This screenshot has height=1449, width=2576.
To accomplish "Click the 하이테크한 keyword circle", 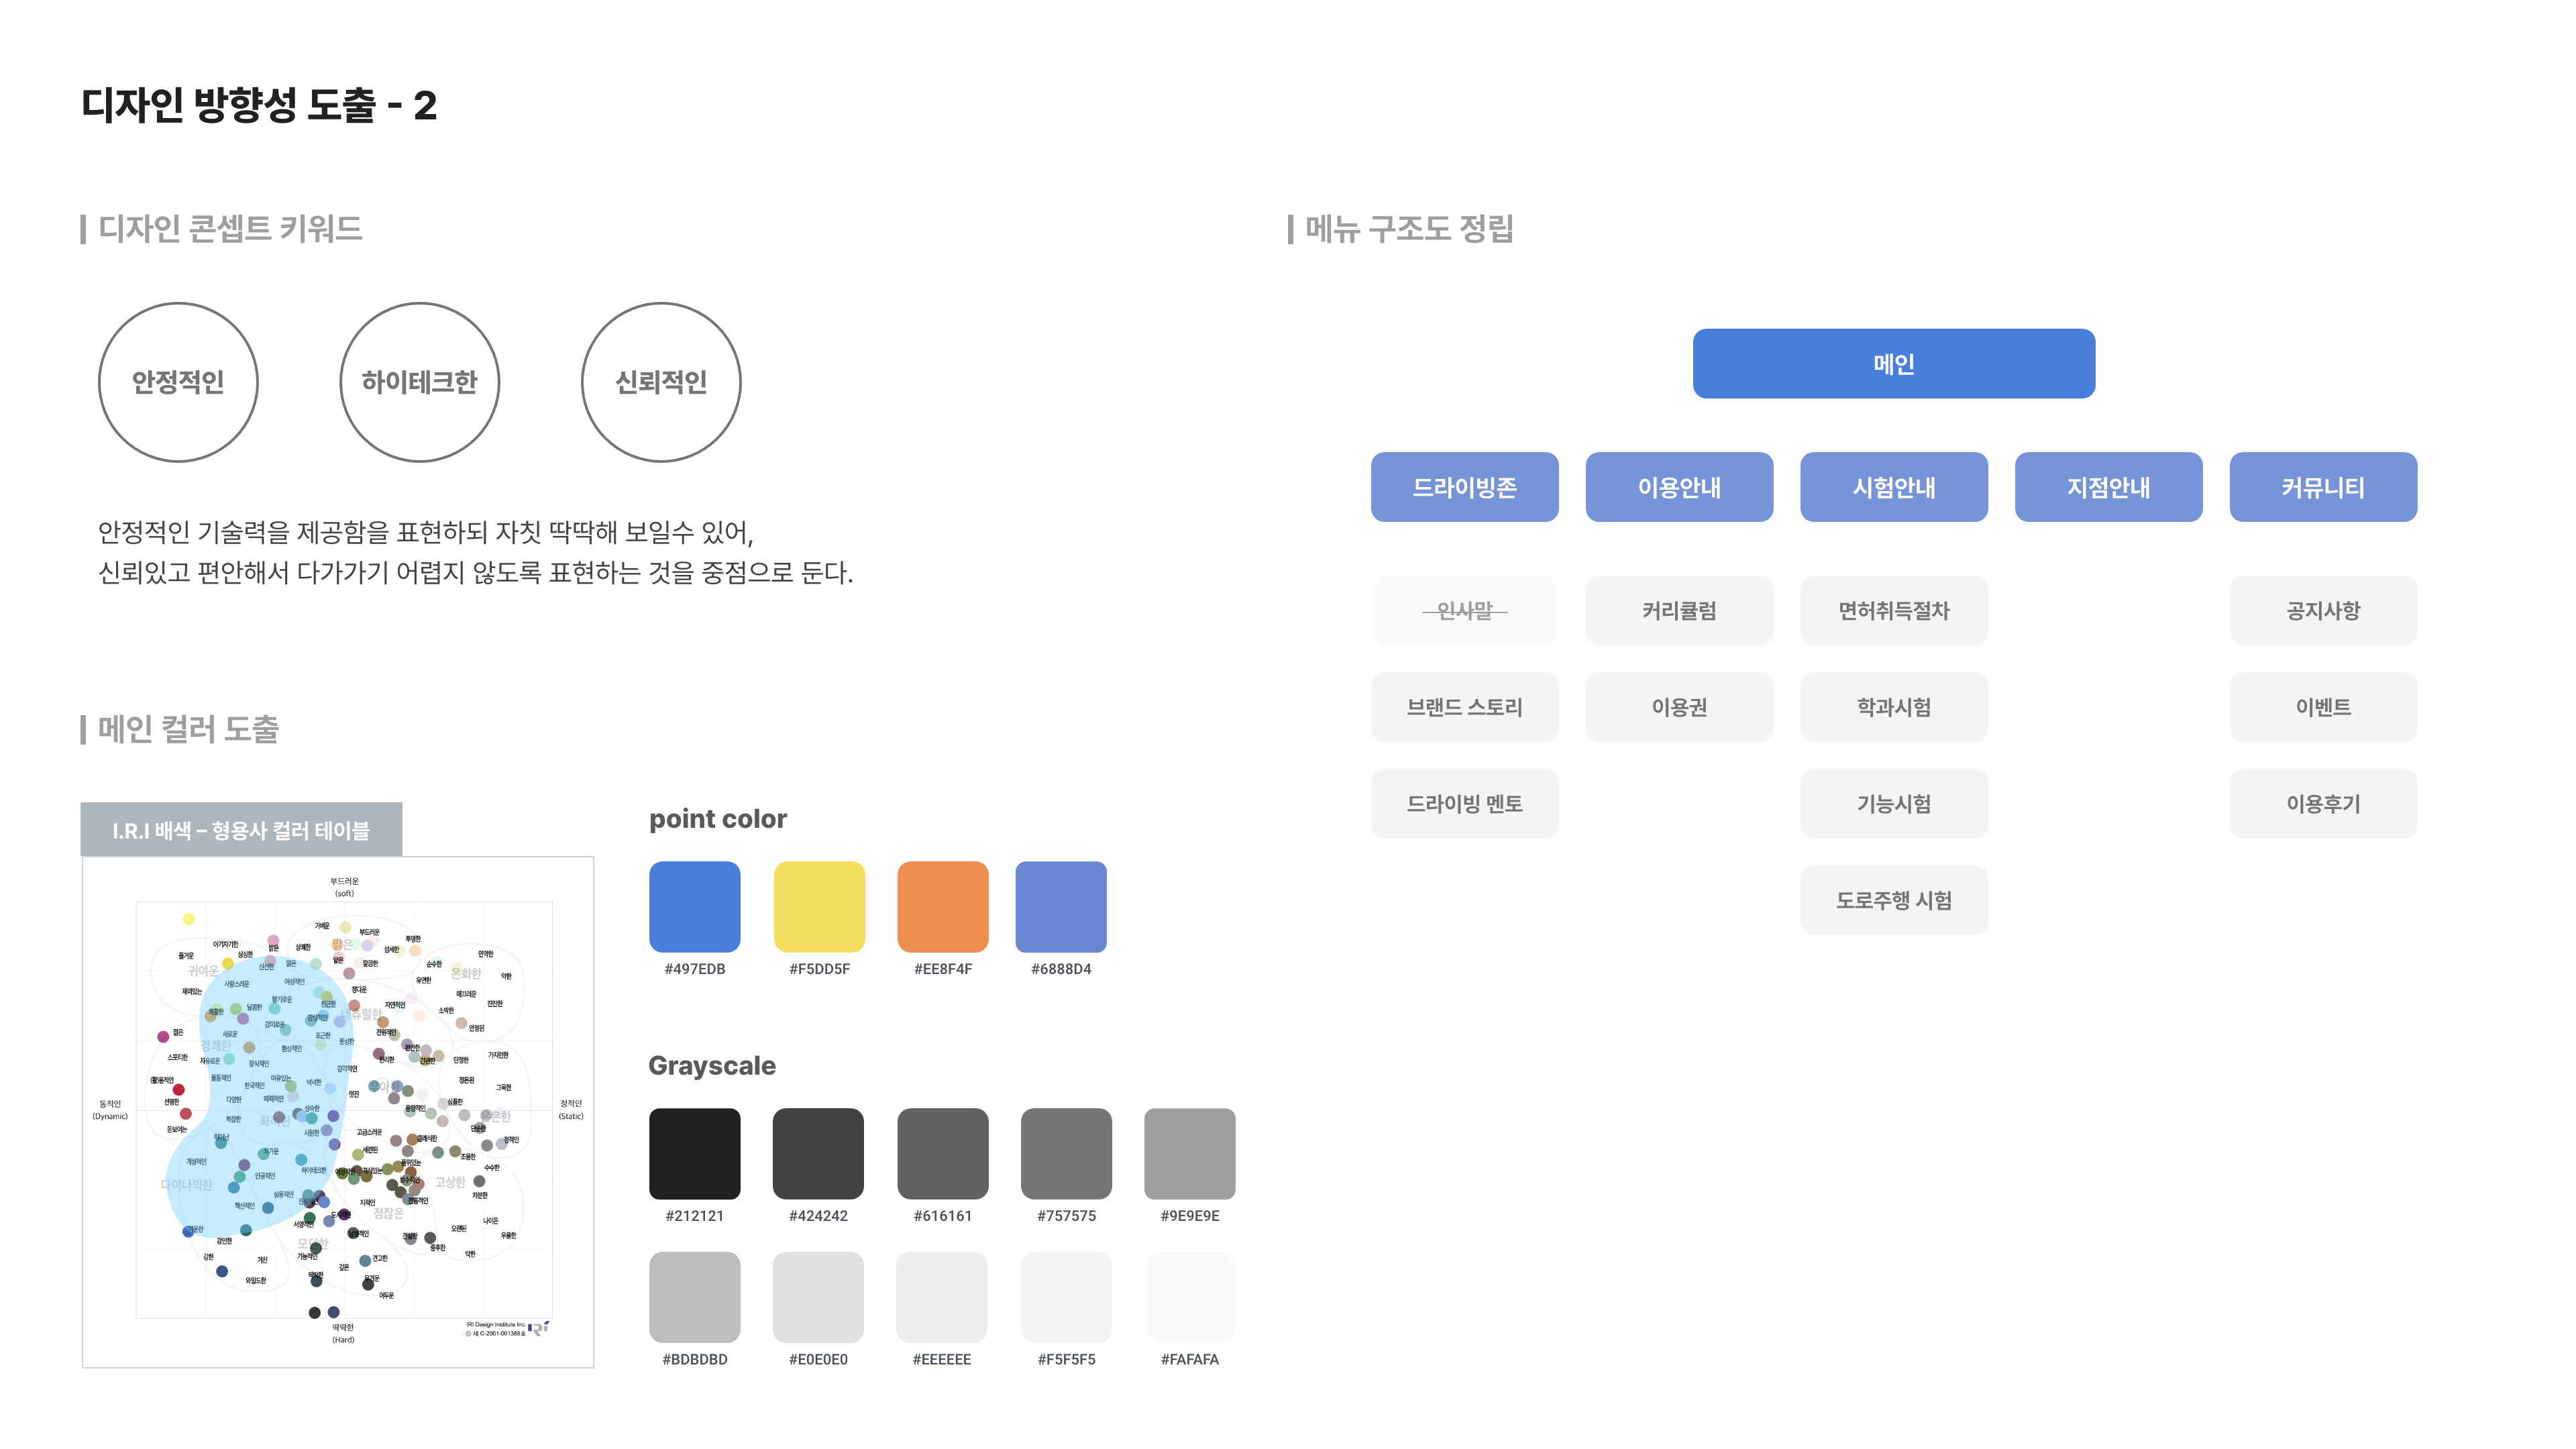I will coord(419,382).
